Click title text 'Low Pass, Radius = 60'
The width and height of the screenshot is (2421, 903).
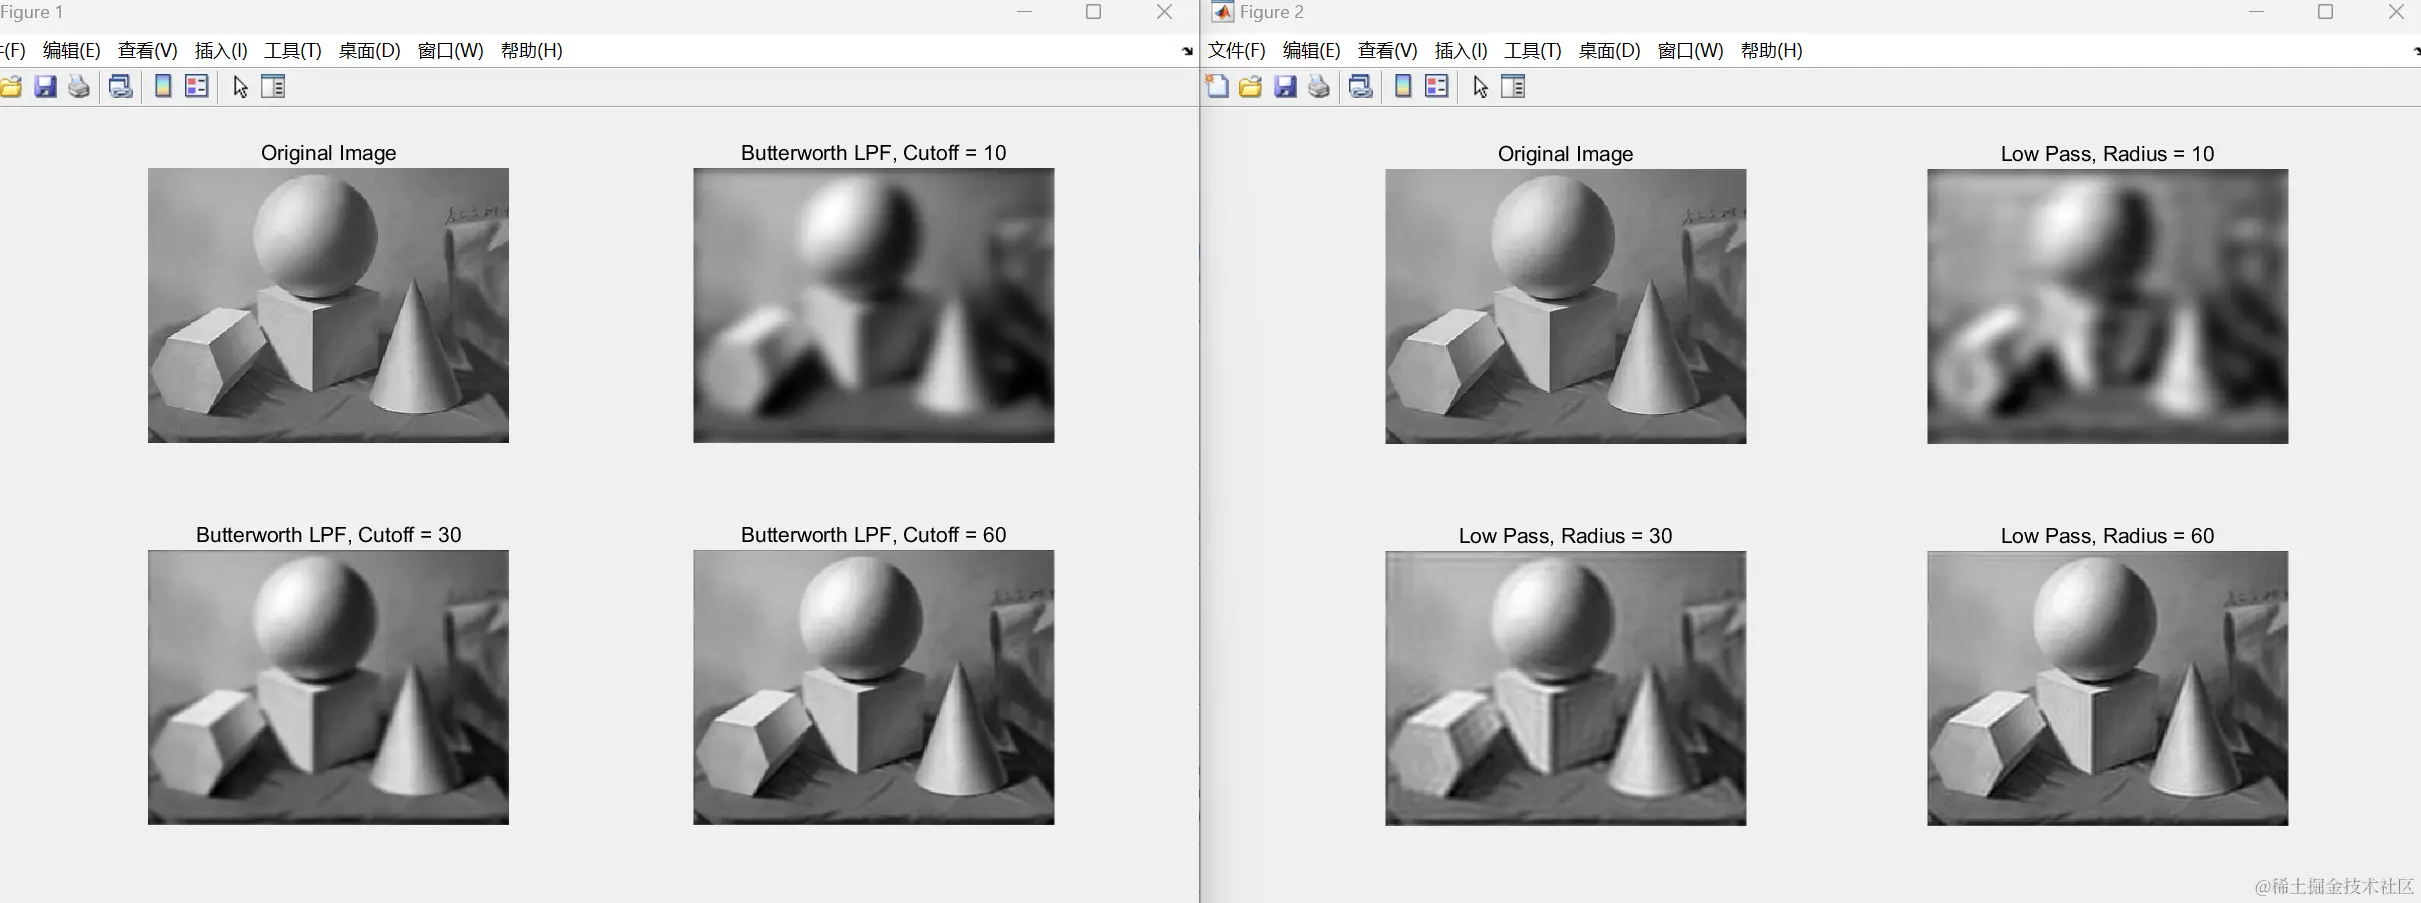pos(2108,536)
